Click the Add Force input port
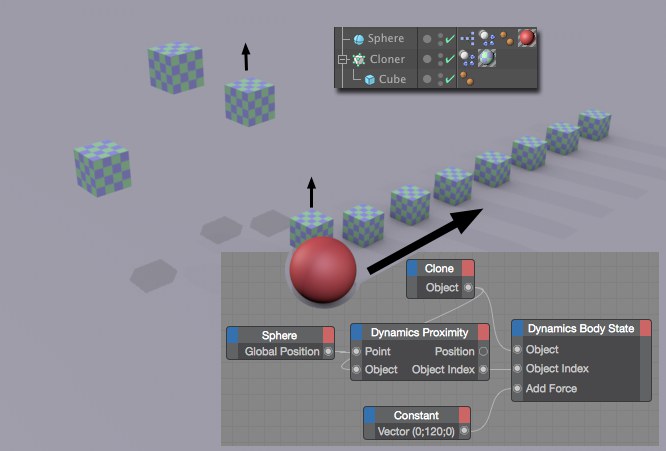This screenshot has width=666, height=451. (517, 388)
